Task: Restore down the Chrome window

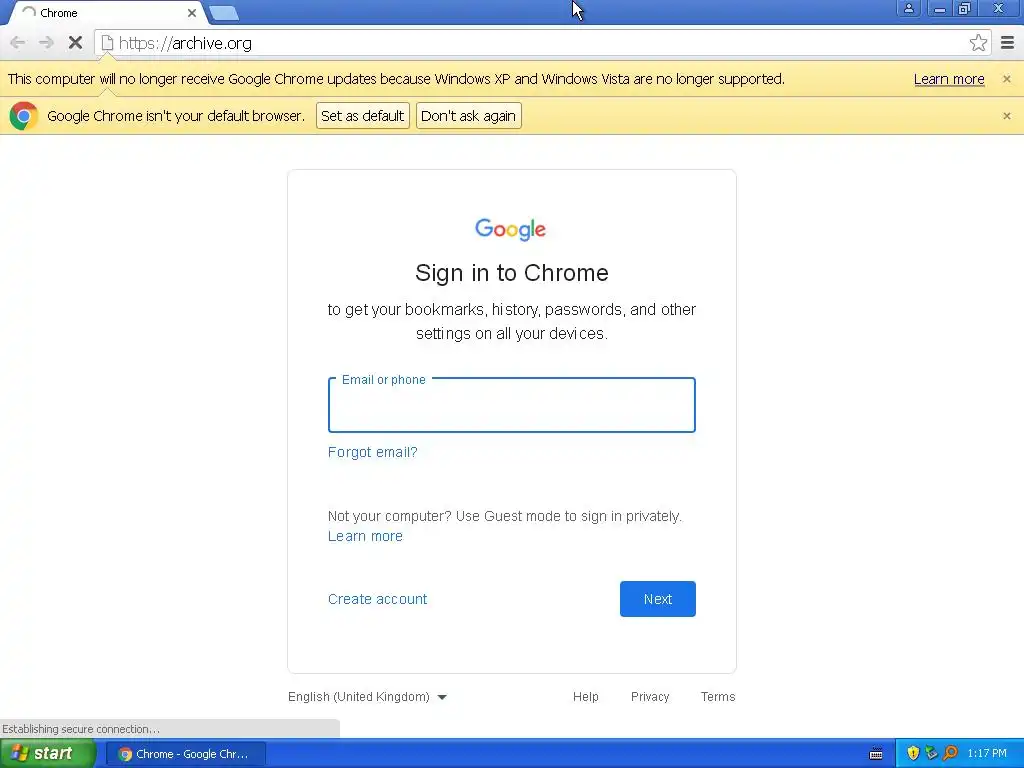Action: point(964,8)
